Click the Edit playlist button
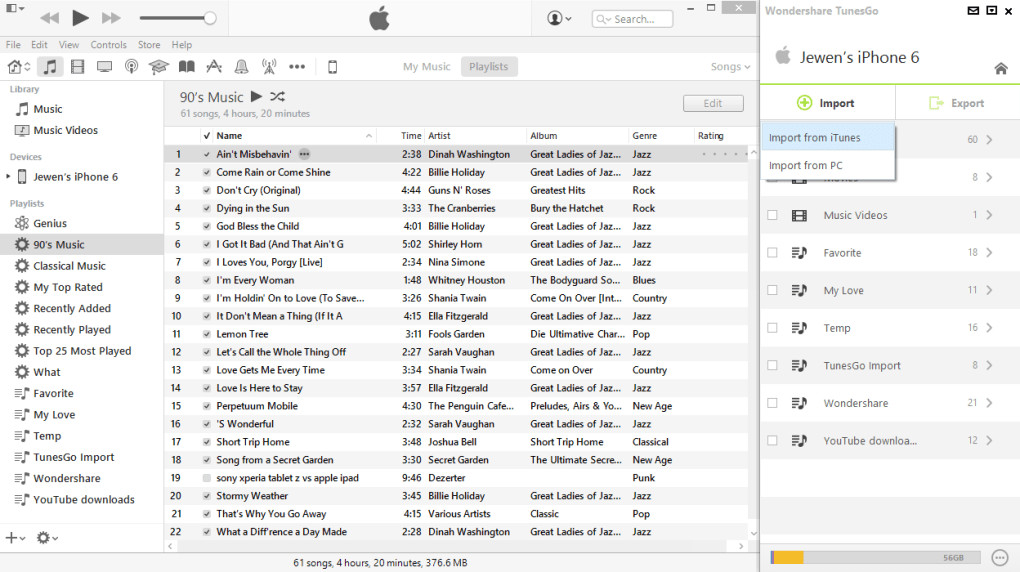The height and width of the screenshot is (572, 1020). point(713,103)
